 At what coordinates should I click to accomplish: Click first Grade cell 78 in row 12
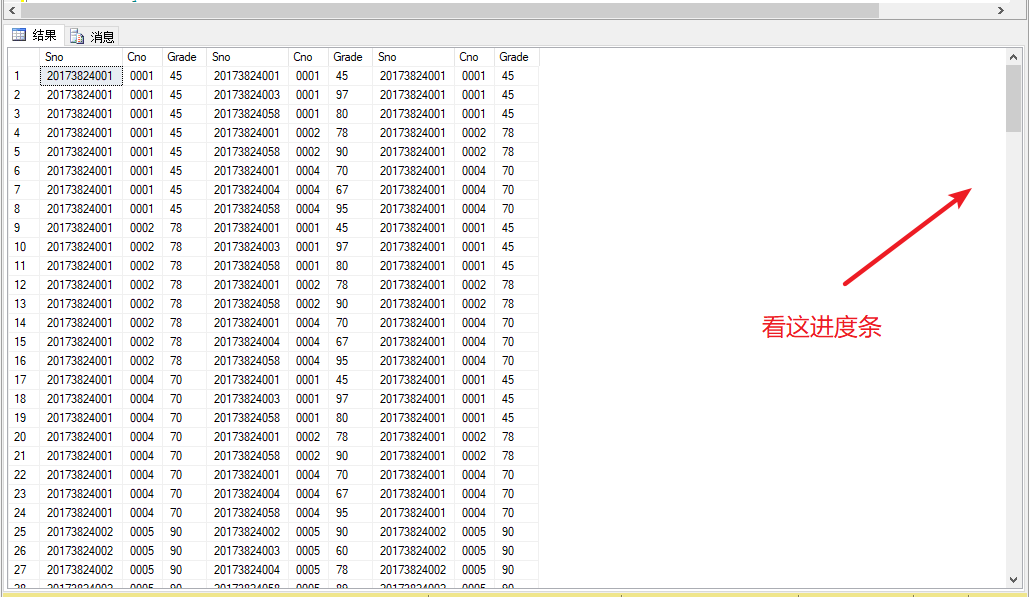(x=184, y=285)
